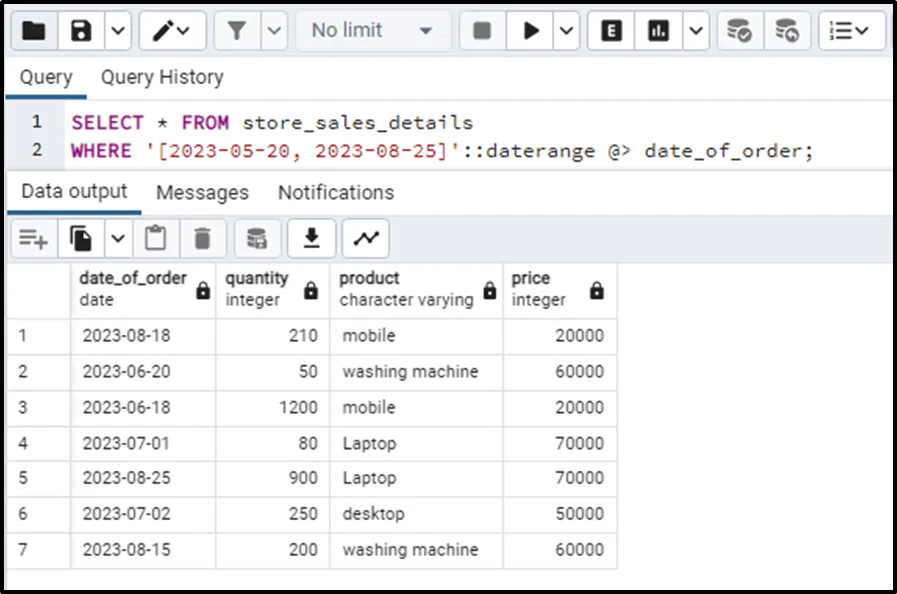Expand the Execute options dropdown arrow
Viewport: 897px width, 594px height.
coord(566,31)
